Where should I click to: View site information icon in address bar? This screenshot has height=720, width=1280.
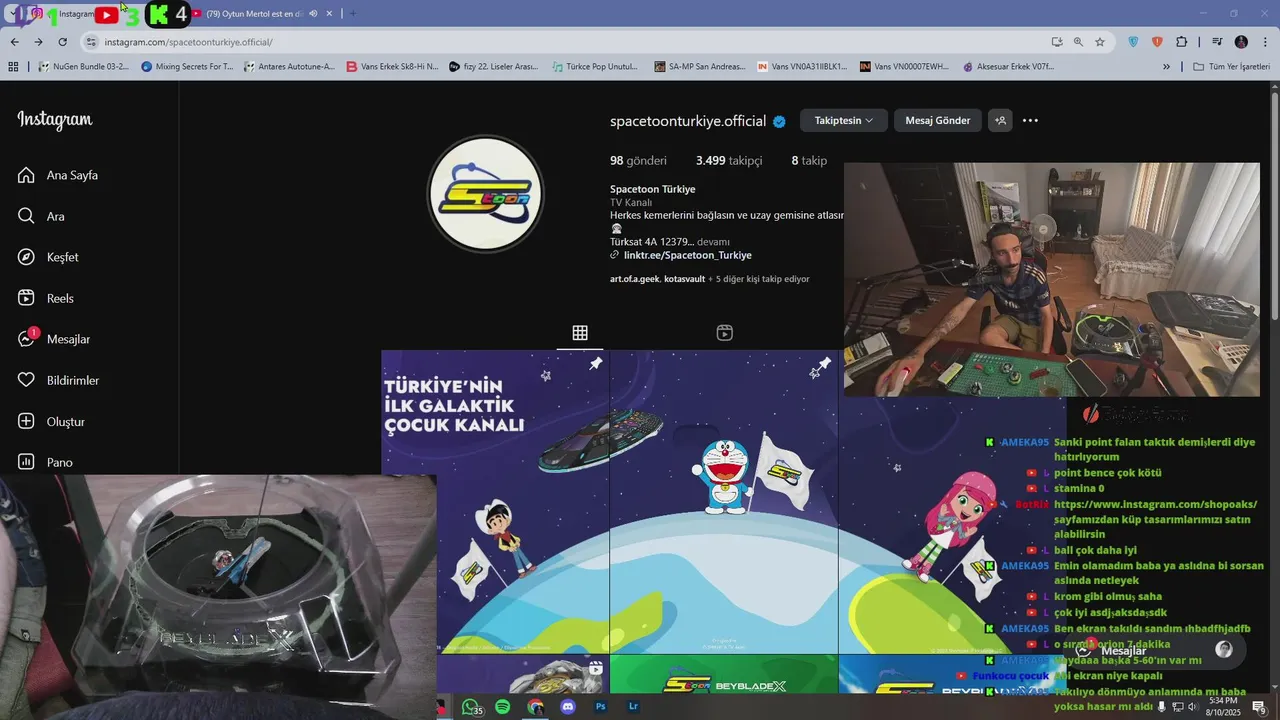91,42
